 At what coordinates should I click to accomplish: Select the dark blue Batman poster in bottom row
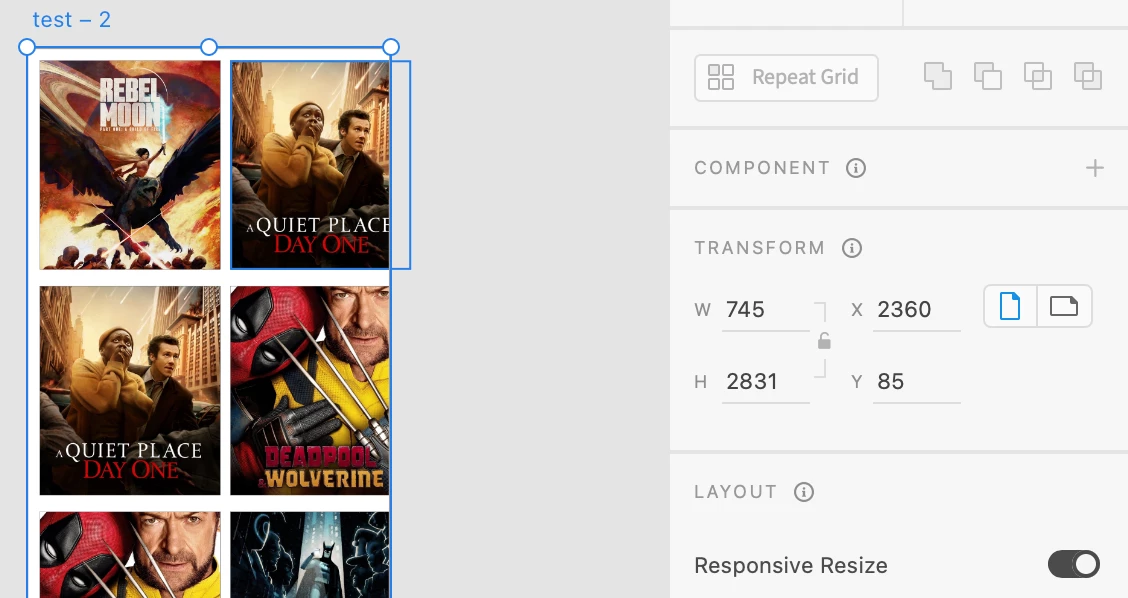click(x=310, y=555)
